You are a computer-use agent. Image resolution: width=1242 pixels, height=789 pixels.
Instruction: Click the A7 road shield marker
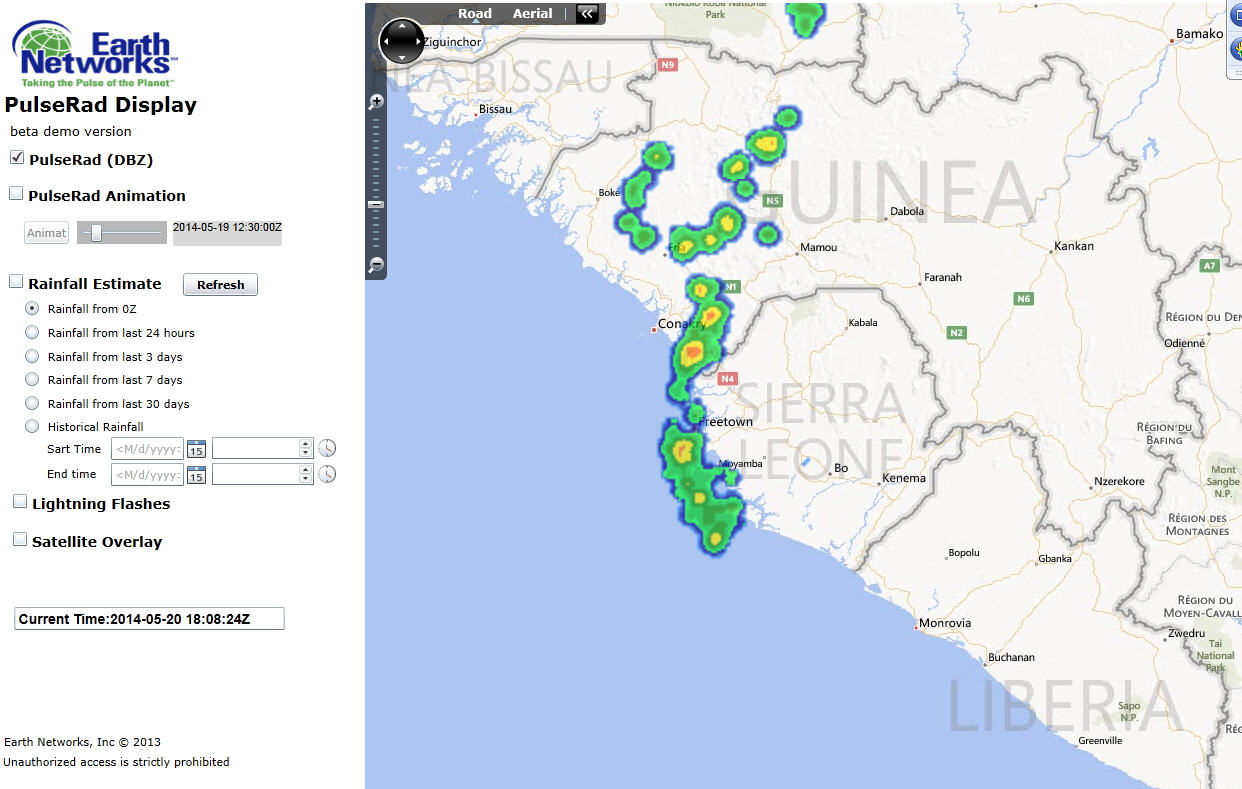point(1210,266)
